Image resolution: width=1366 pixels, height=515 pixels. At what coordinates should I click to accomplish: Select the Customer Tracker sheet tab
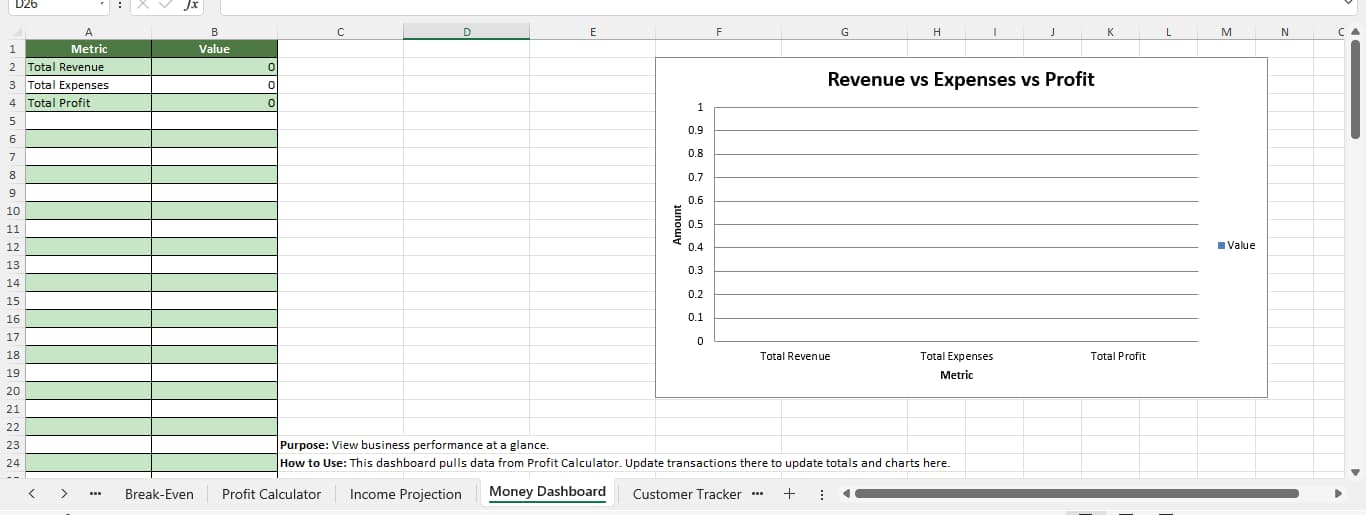[687, 494]
